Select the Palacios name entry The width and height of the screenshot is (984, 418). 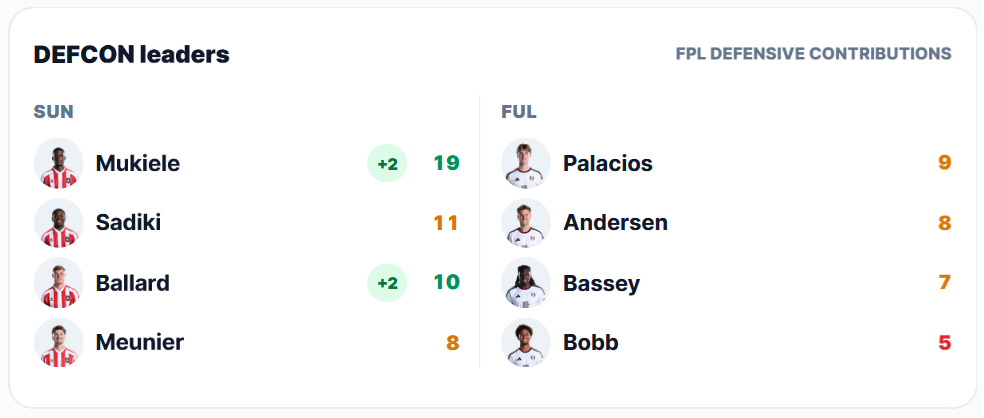pos(607,163)
